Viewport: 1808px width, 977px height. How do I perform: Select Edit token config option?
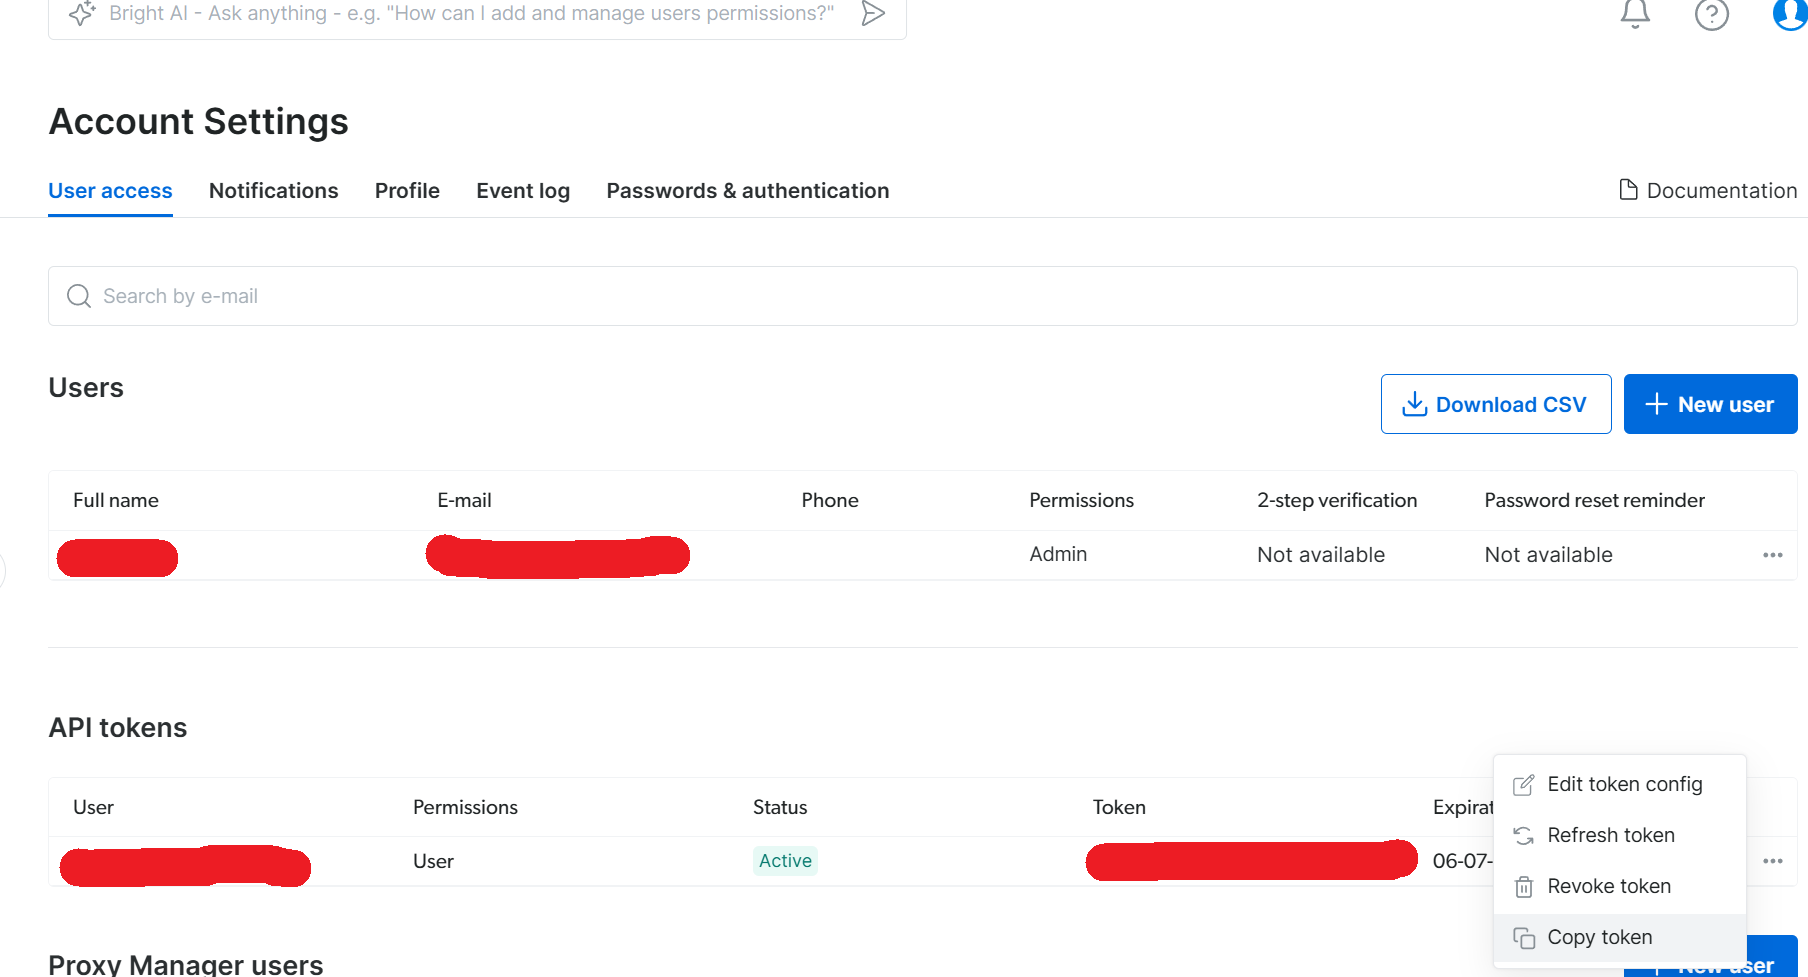1623,785
